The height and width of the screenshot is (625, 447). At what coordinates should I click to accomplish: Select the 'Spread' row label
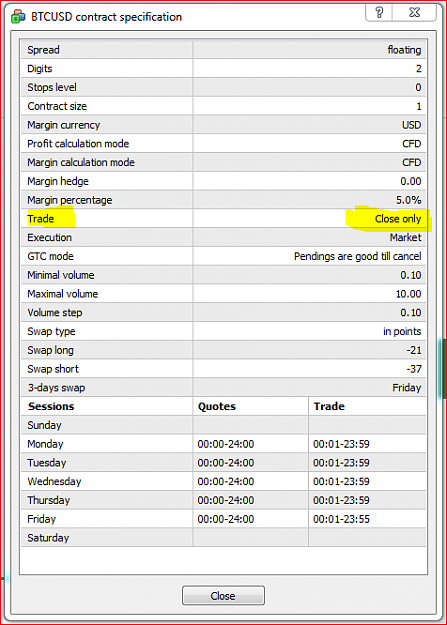(43, 50)
